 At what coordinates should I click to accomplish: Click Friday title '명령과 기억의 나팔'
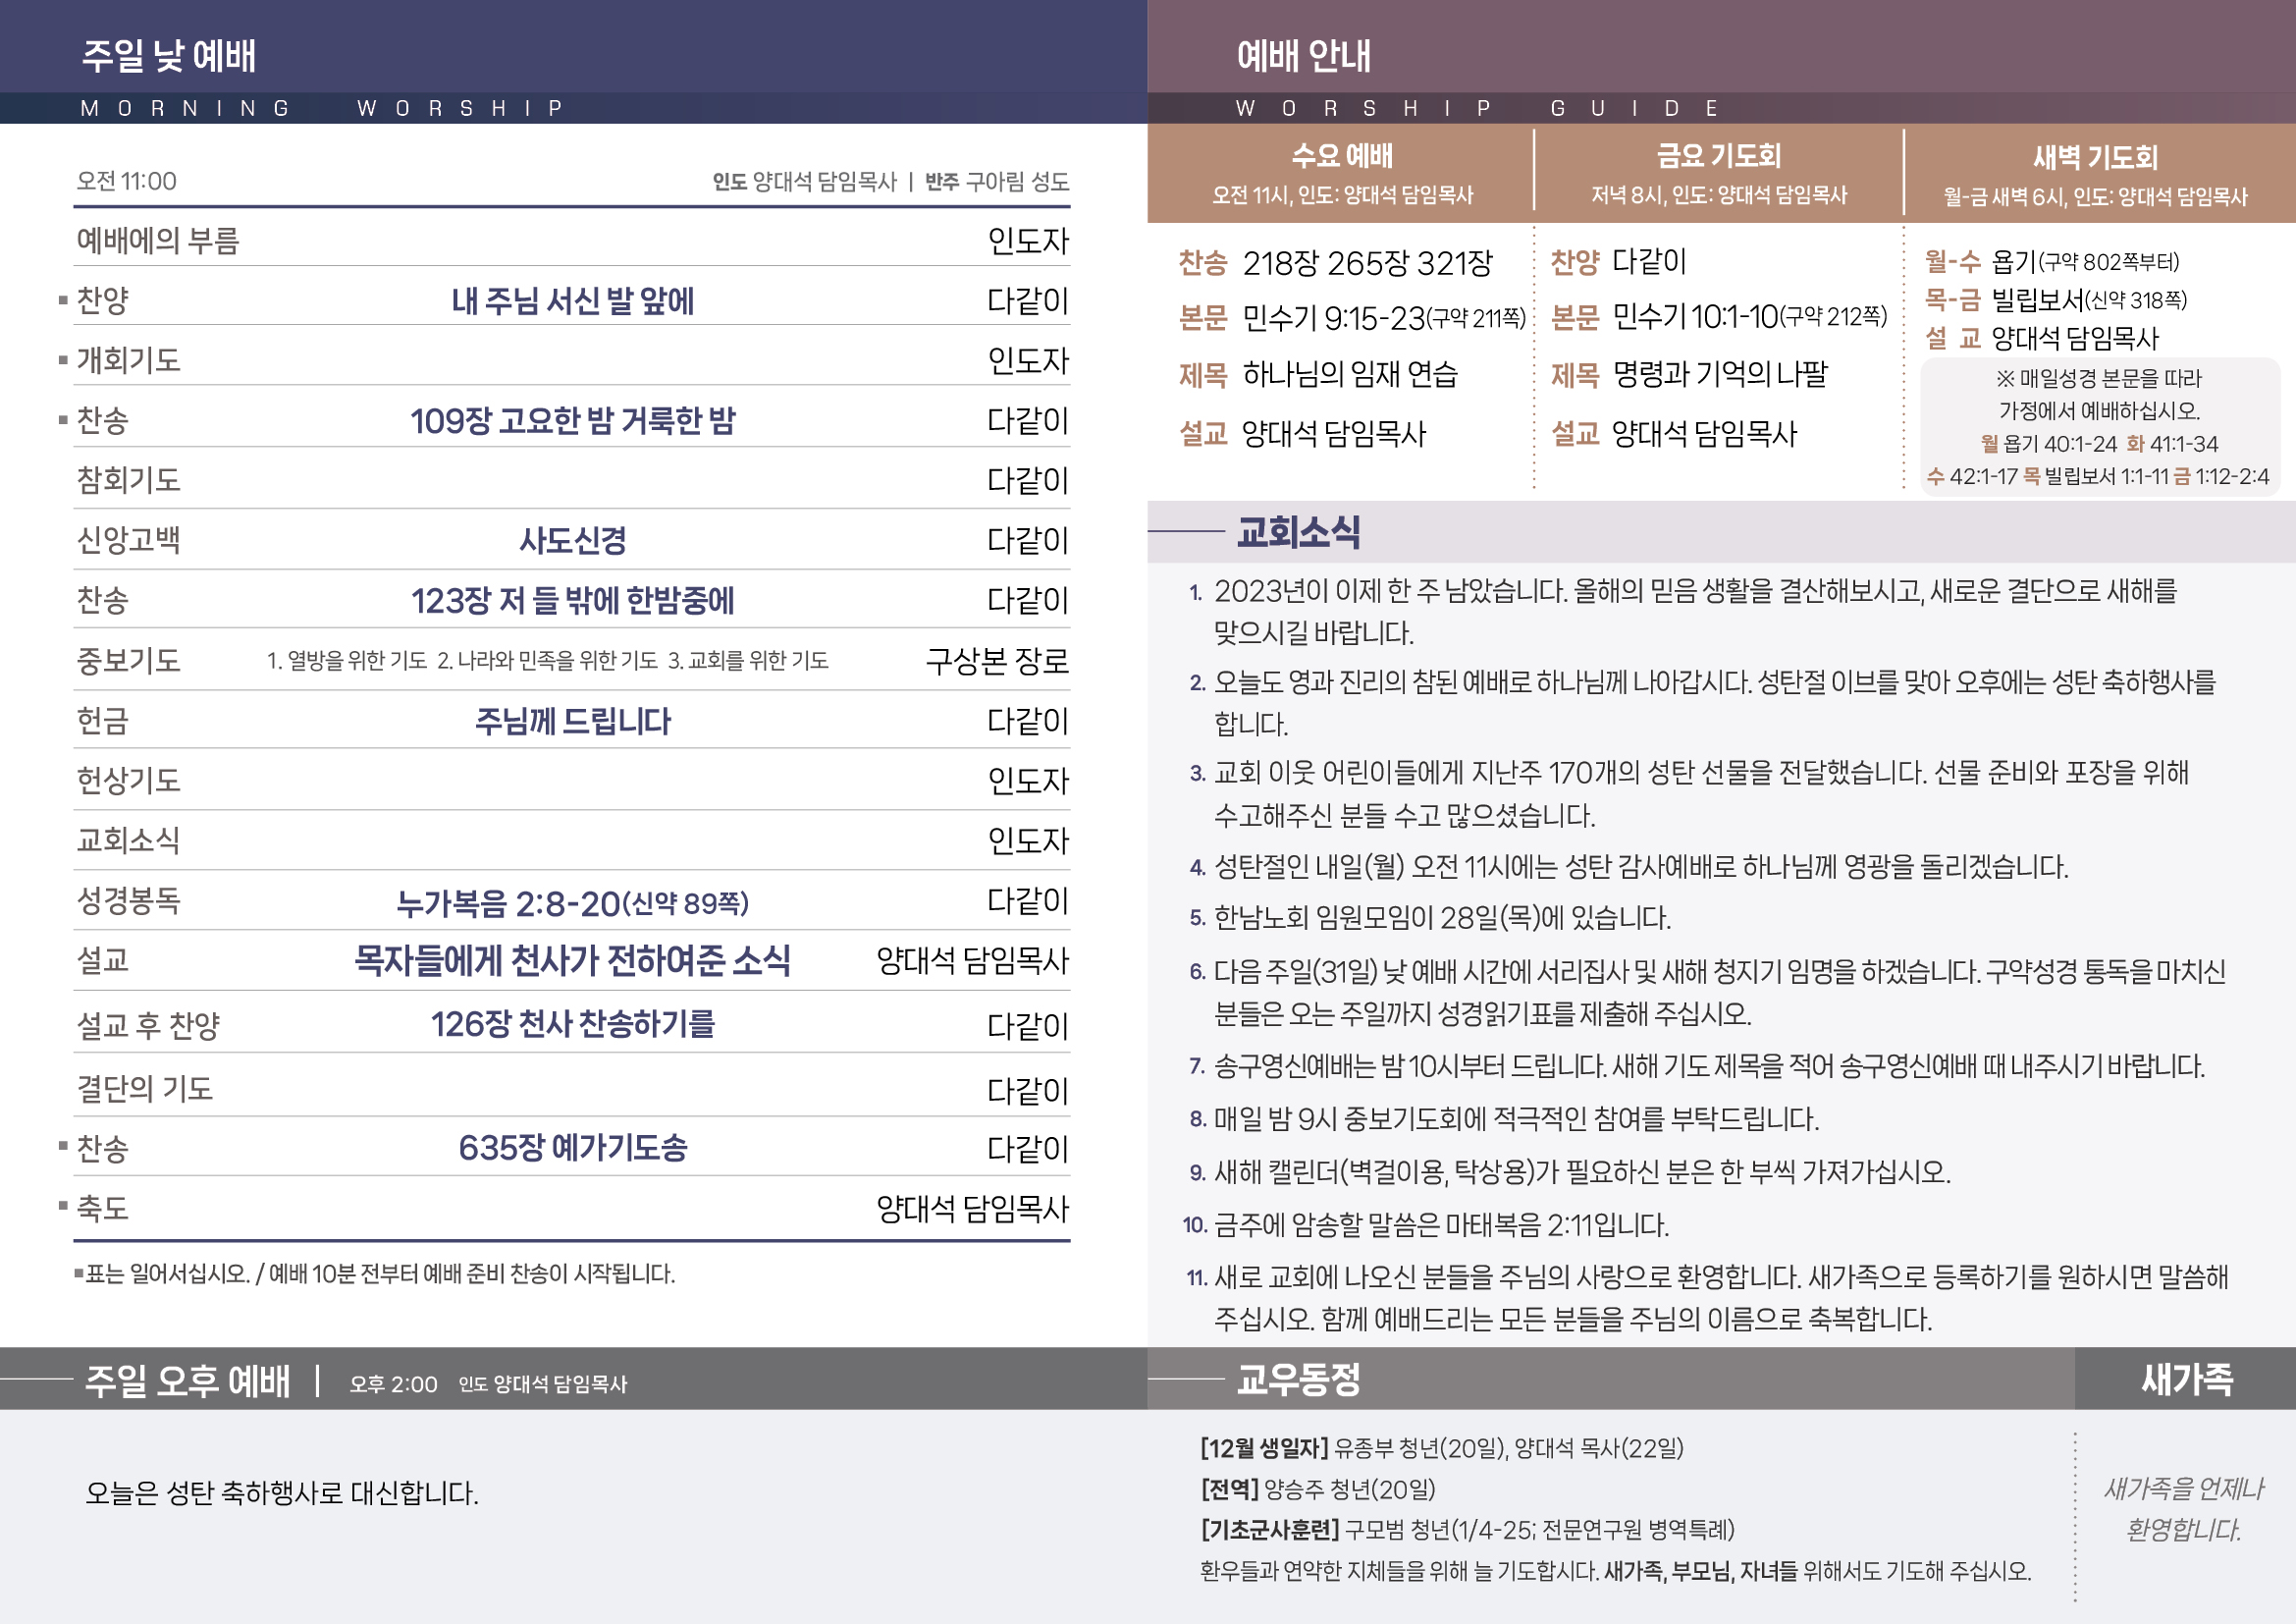click(x=1720, y=374)
